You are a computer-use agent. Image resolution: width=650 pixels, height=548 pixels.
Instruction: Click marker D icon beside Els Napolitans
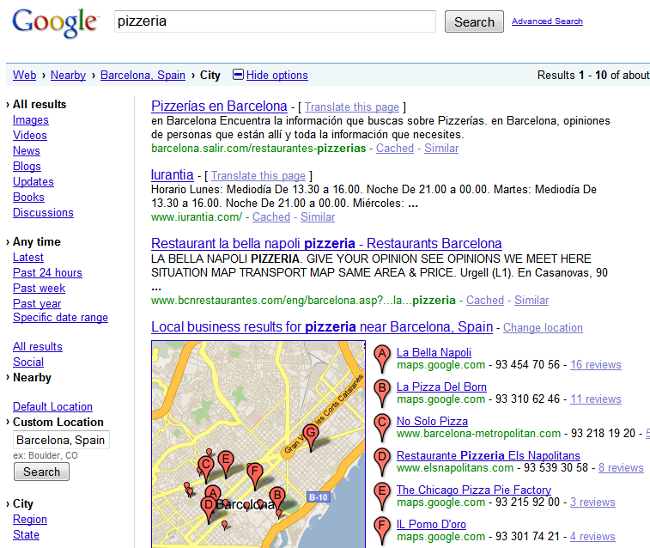tap(382, 462)
